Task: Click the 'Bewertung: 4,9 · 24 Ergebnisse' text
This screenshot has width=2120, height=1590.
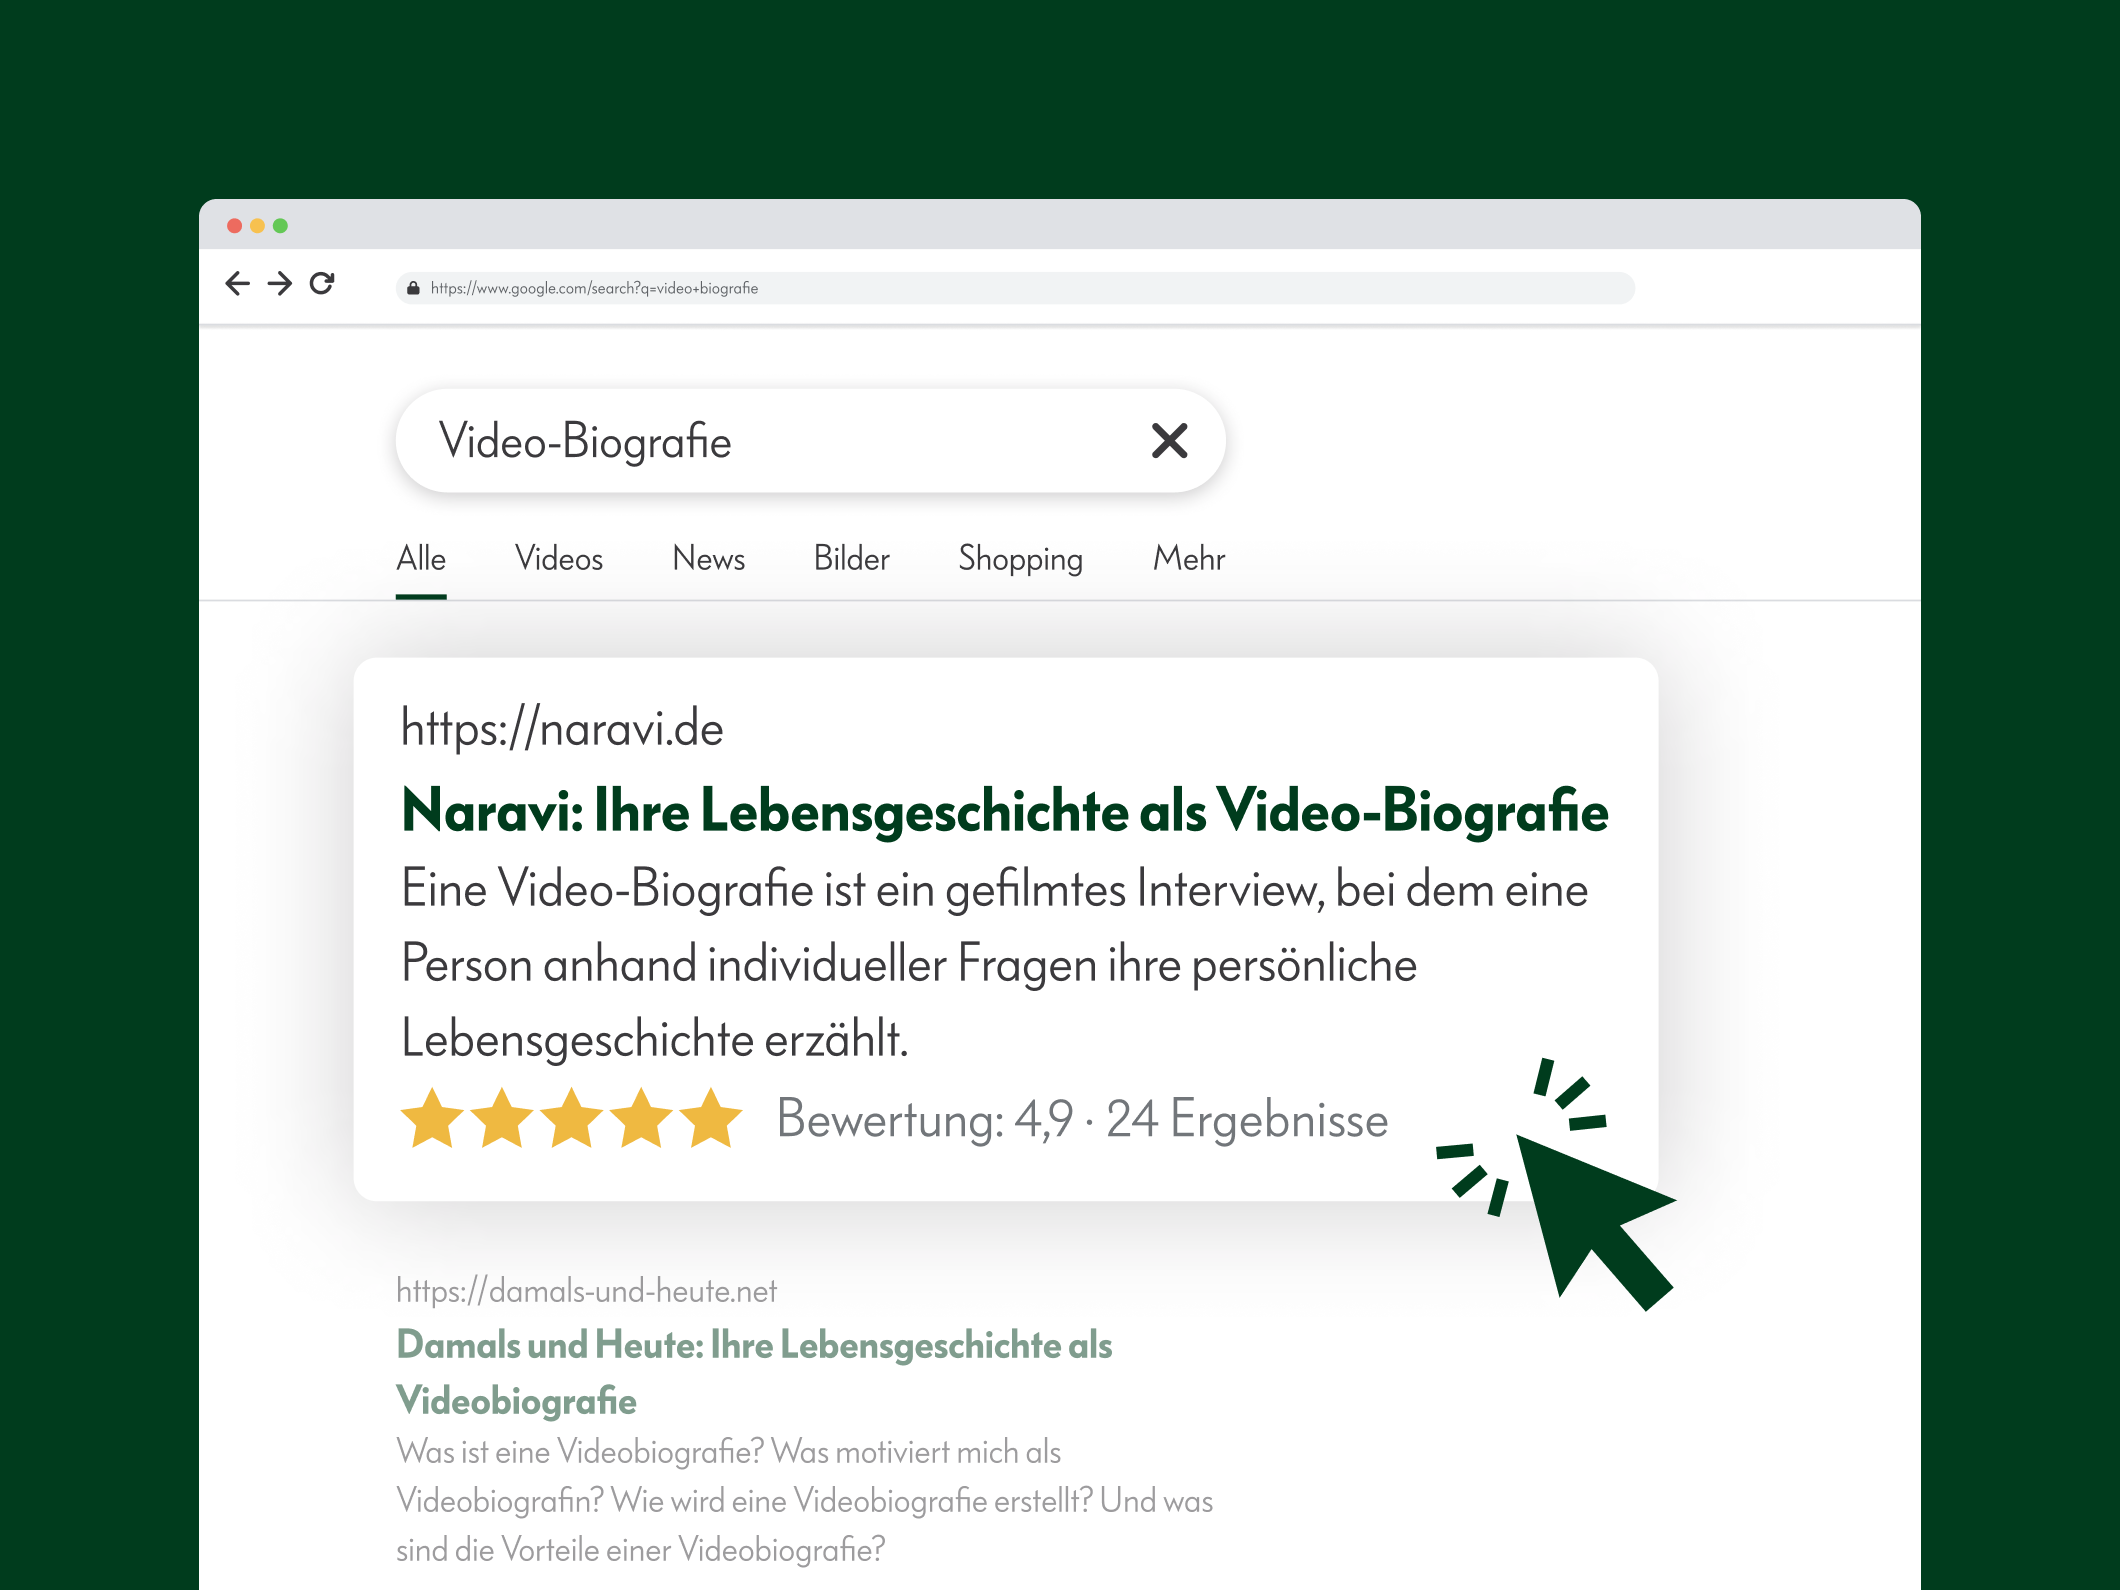Action: [1083, 1119]
